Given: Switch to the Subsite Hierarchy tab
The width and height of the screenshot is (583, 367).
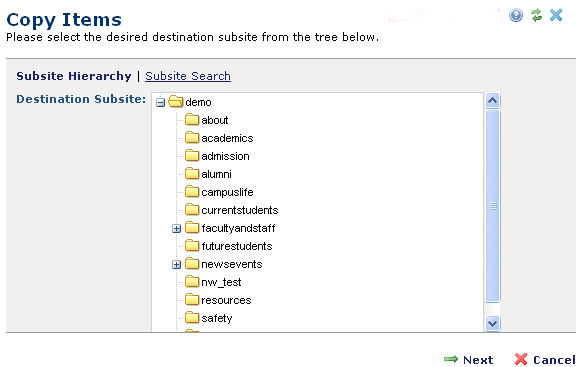Looking at the screenshot, I should click(x=74, y=76).
